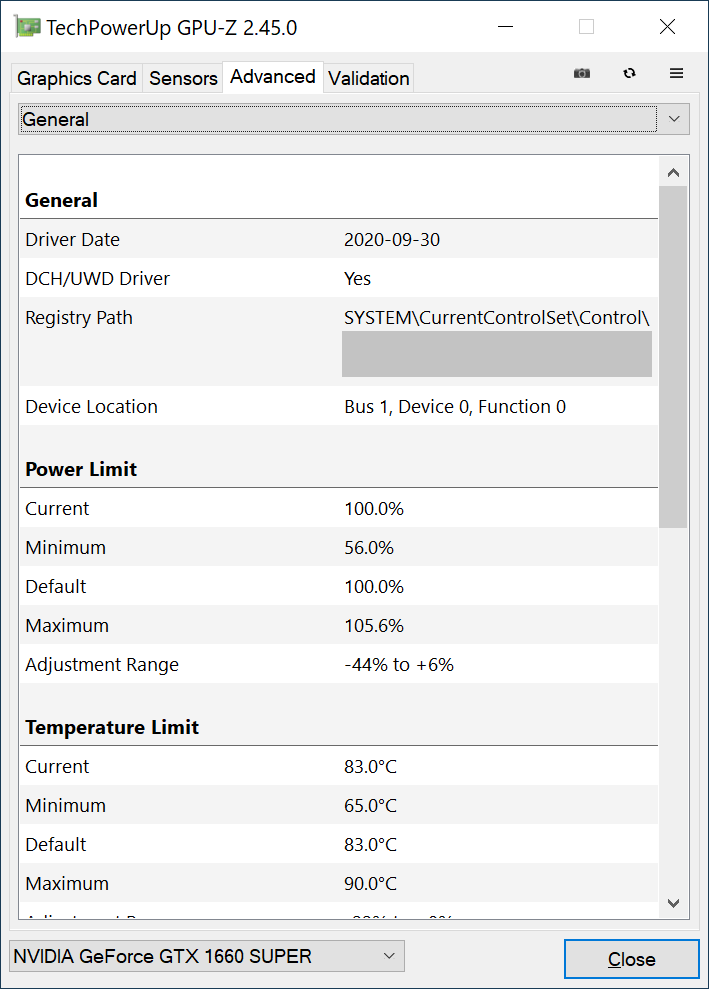Click the Adjustment Range label under Power Limit
This screenshot has width=709, height=989.
point(102,665)
